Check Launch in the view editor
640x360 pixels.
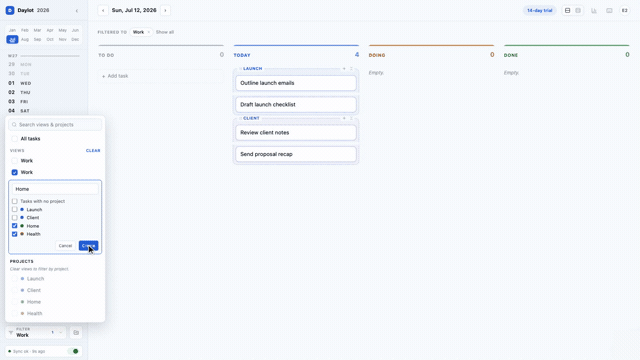15,209
